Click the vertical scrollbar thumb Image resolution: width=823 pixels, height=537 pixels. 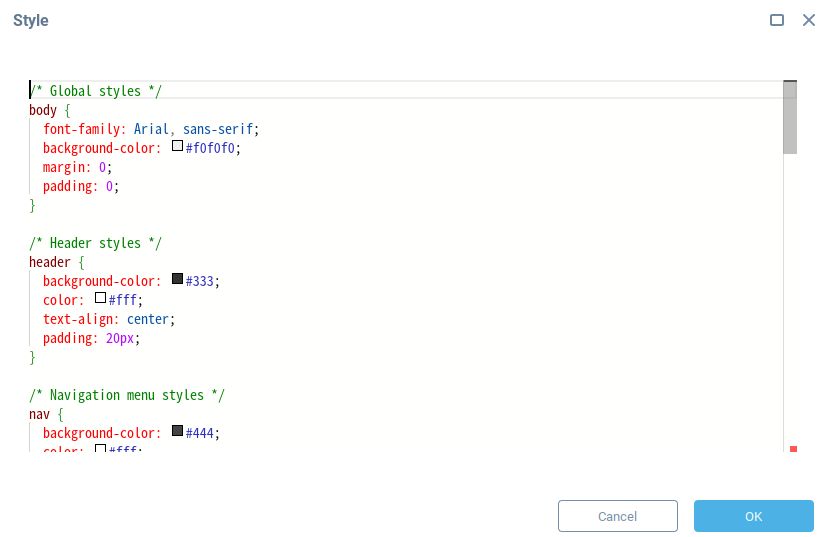tap(790, 118)
